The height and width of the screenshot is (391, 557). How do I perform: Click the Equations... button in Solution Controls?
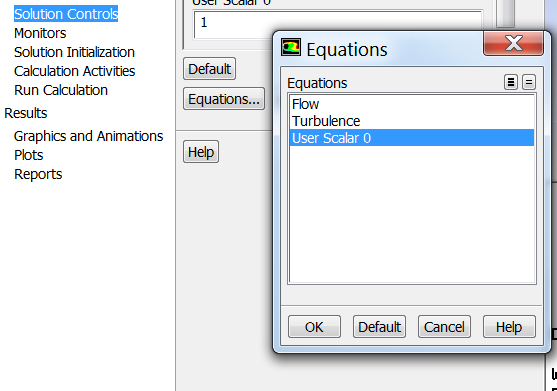[224, 99]
